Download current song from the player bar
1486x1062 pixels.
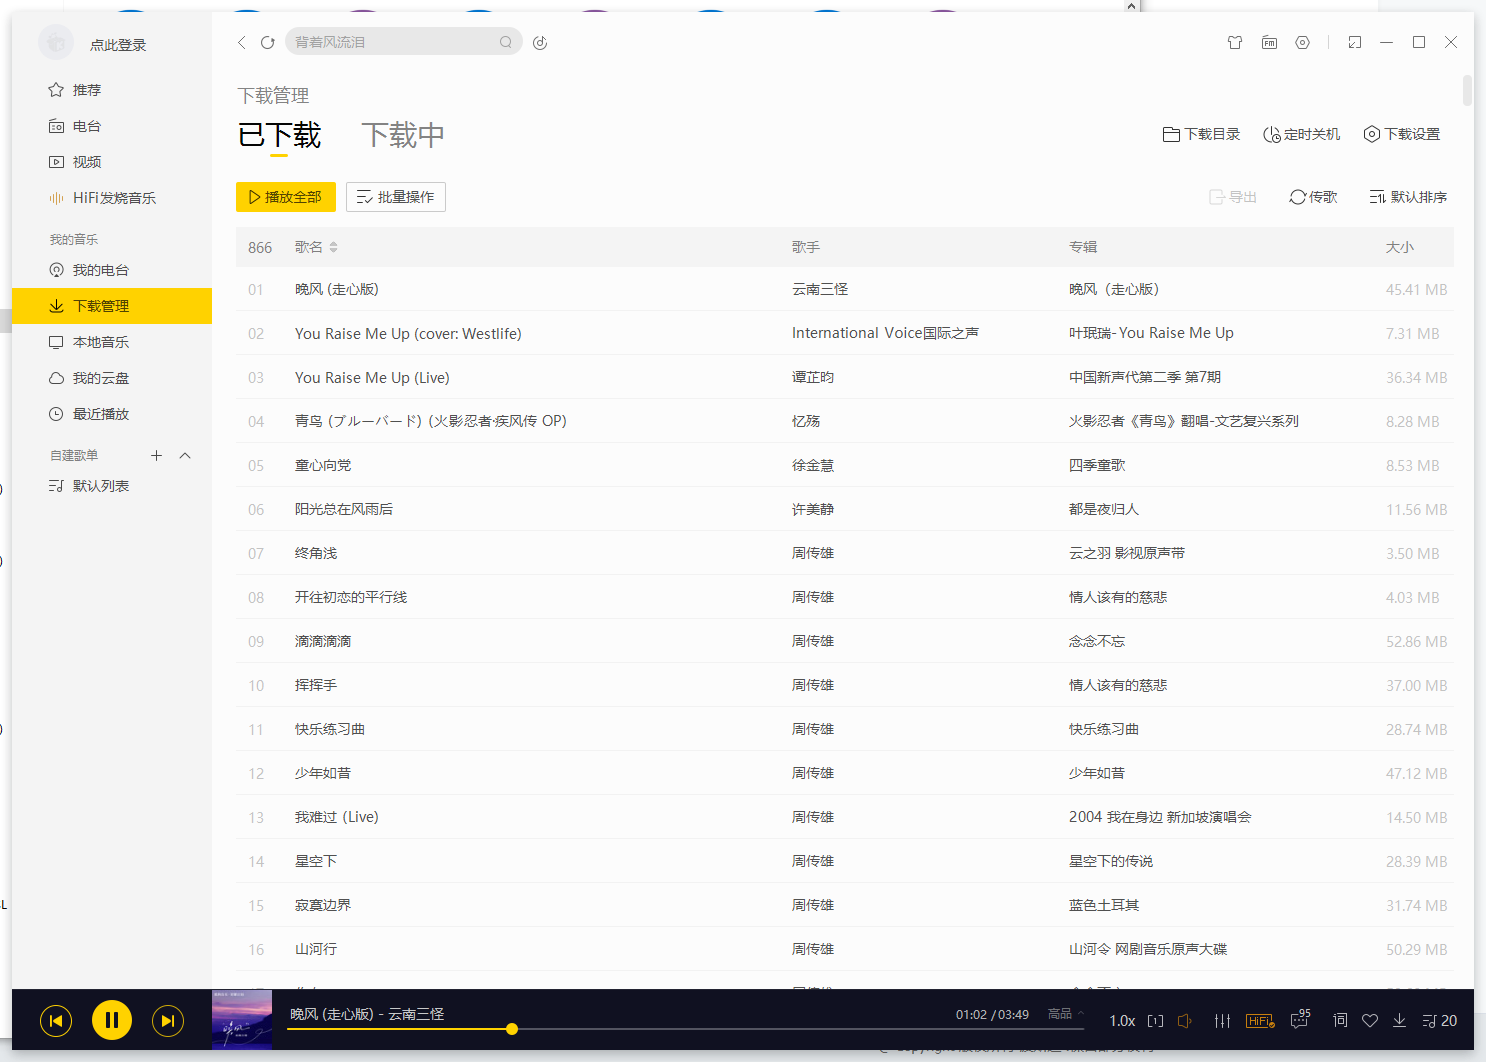click(x=1399, y=1020)
